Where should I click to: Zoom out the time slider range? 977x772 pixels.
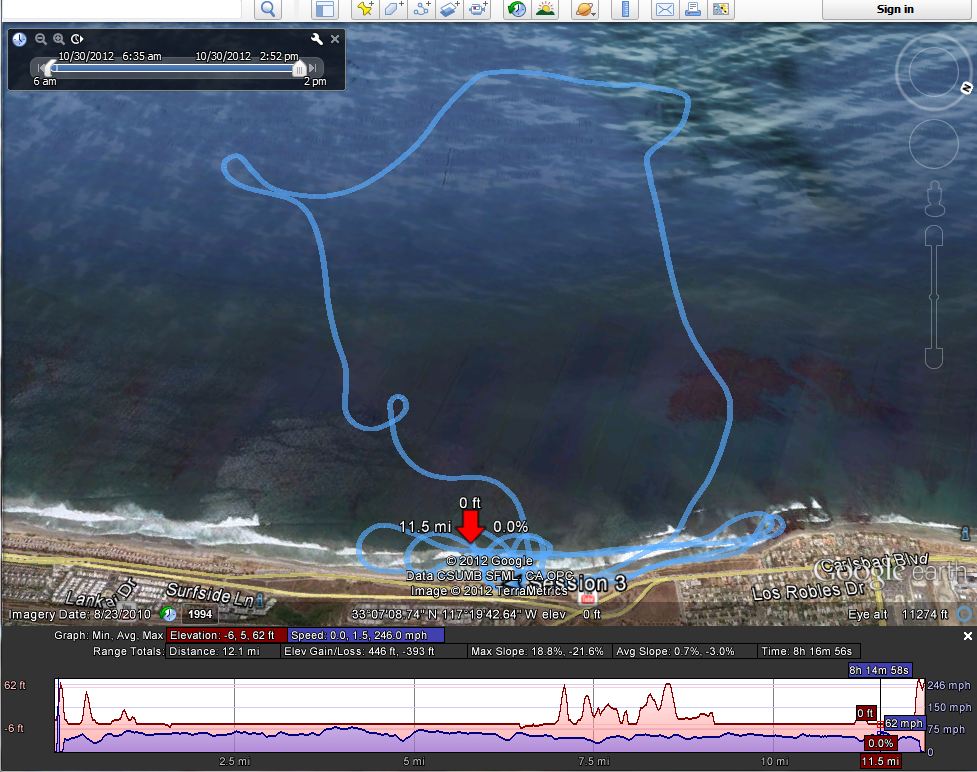click(41, 39)
